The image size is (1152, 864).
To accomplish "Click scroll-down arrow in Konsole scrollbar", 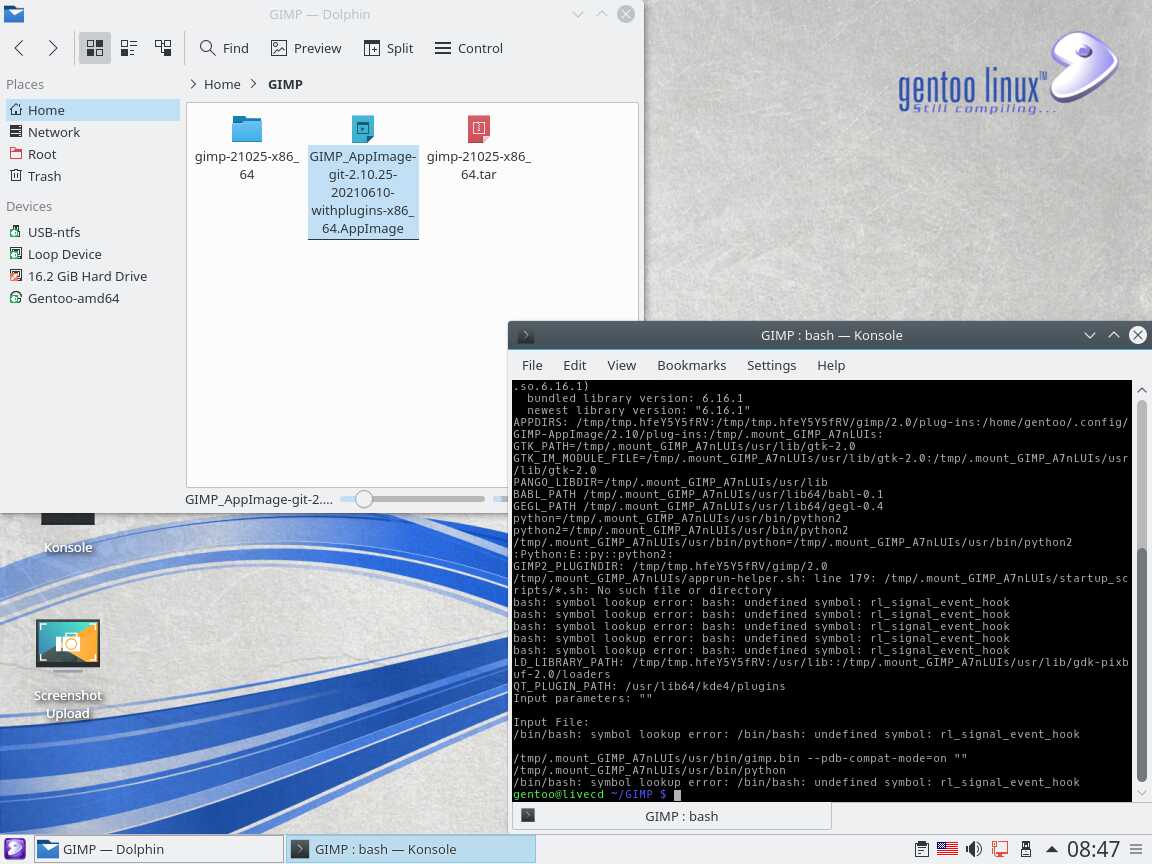I will coord(1142,793).
